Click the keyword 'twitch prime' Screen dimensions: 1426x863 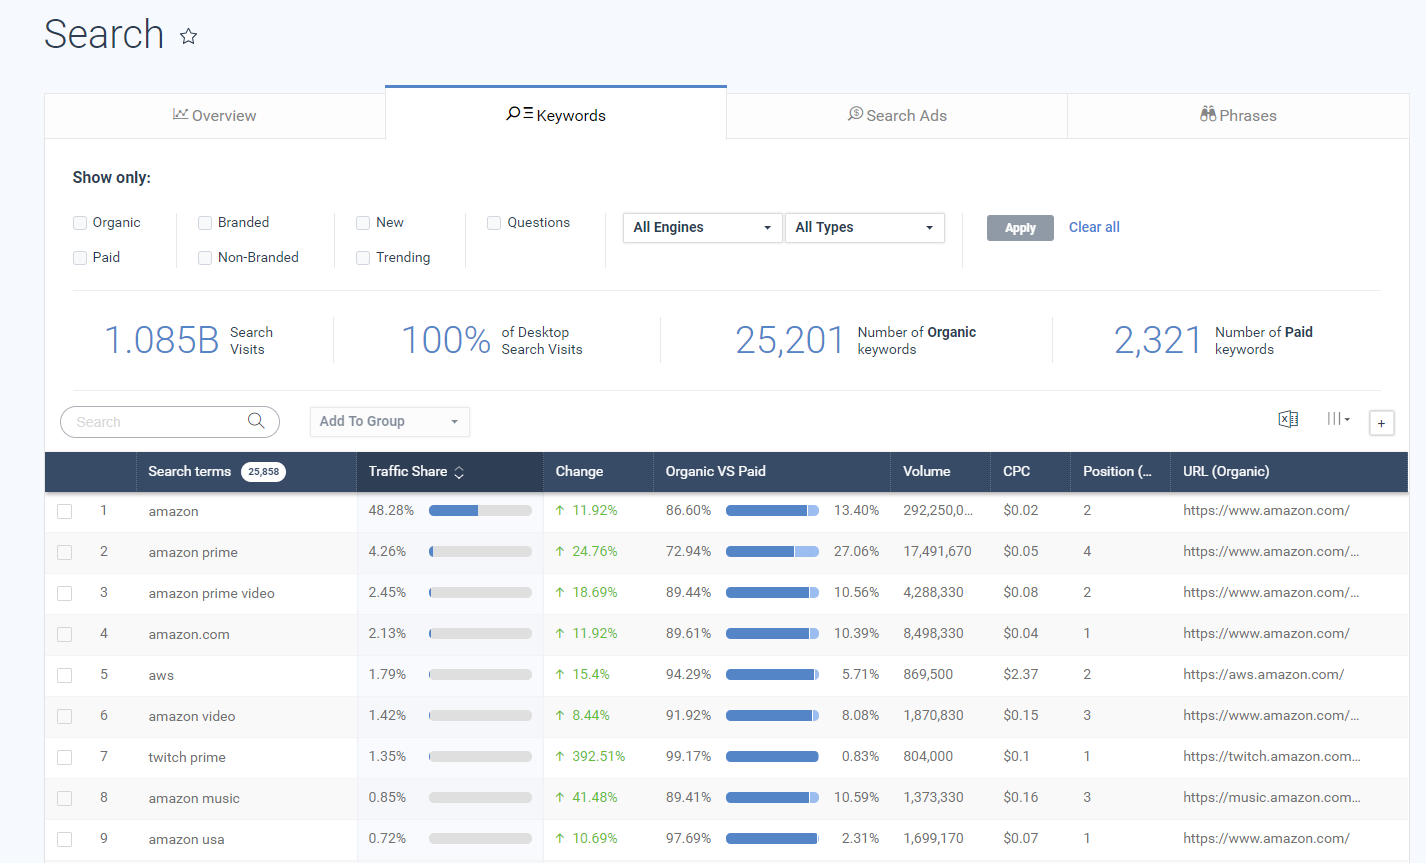click(x=187, y=758)
